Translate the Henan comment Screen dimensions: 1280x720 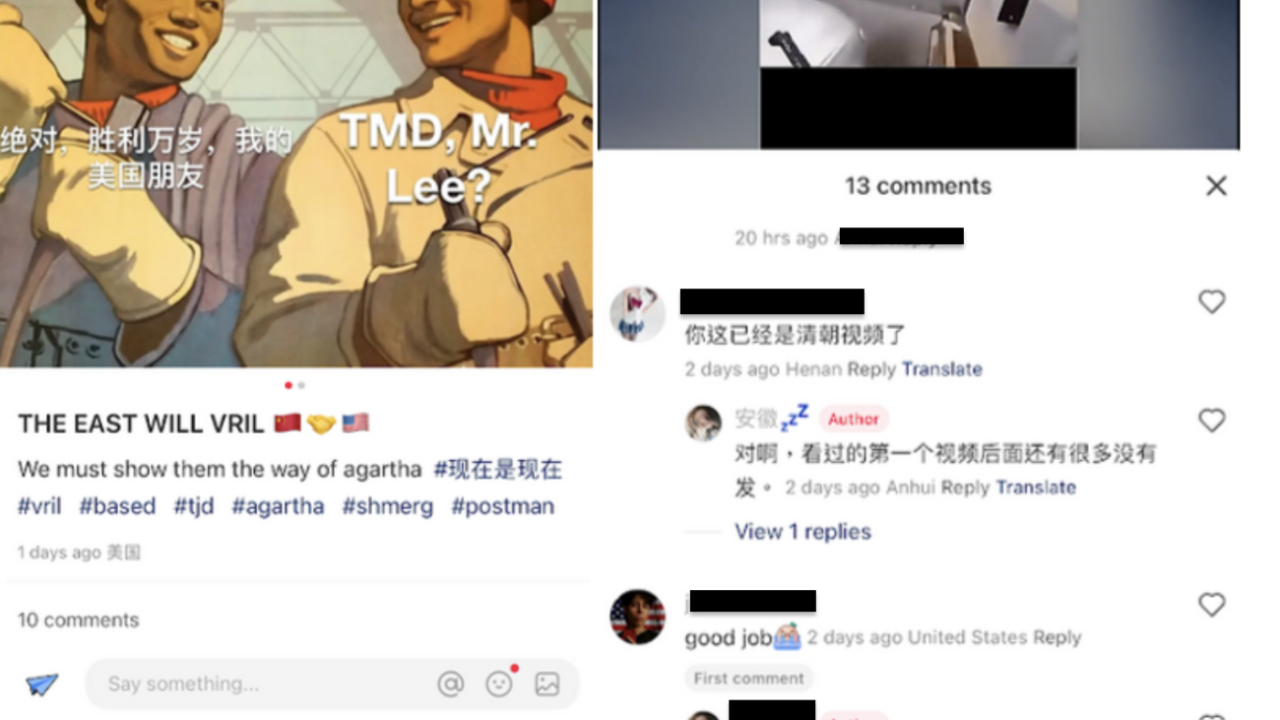coord(942,369)
